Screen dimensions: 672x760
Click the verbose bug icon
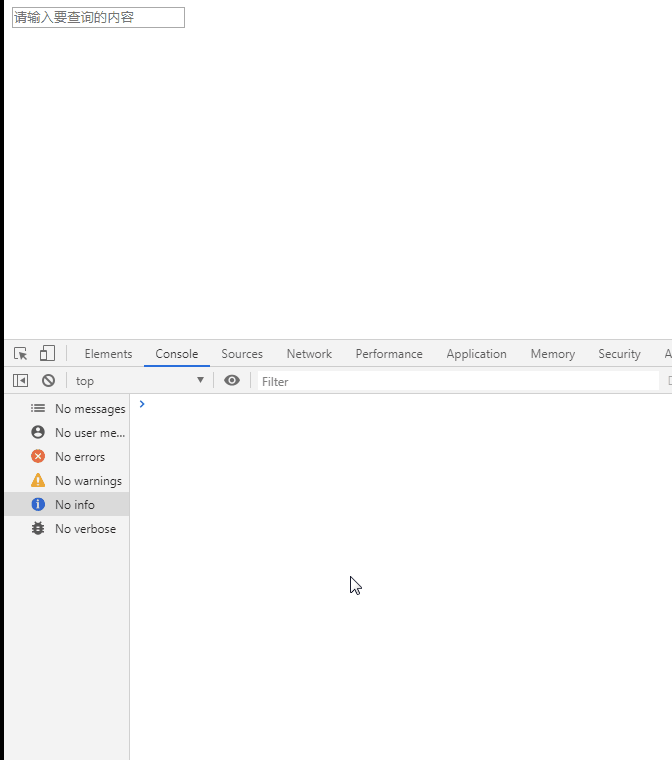38,528
